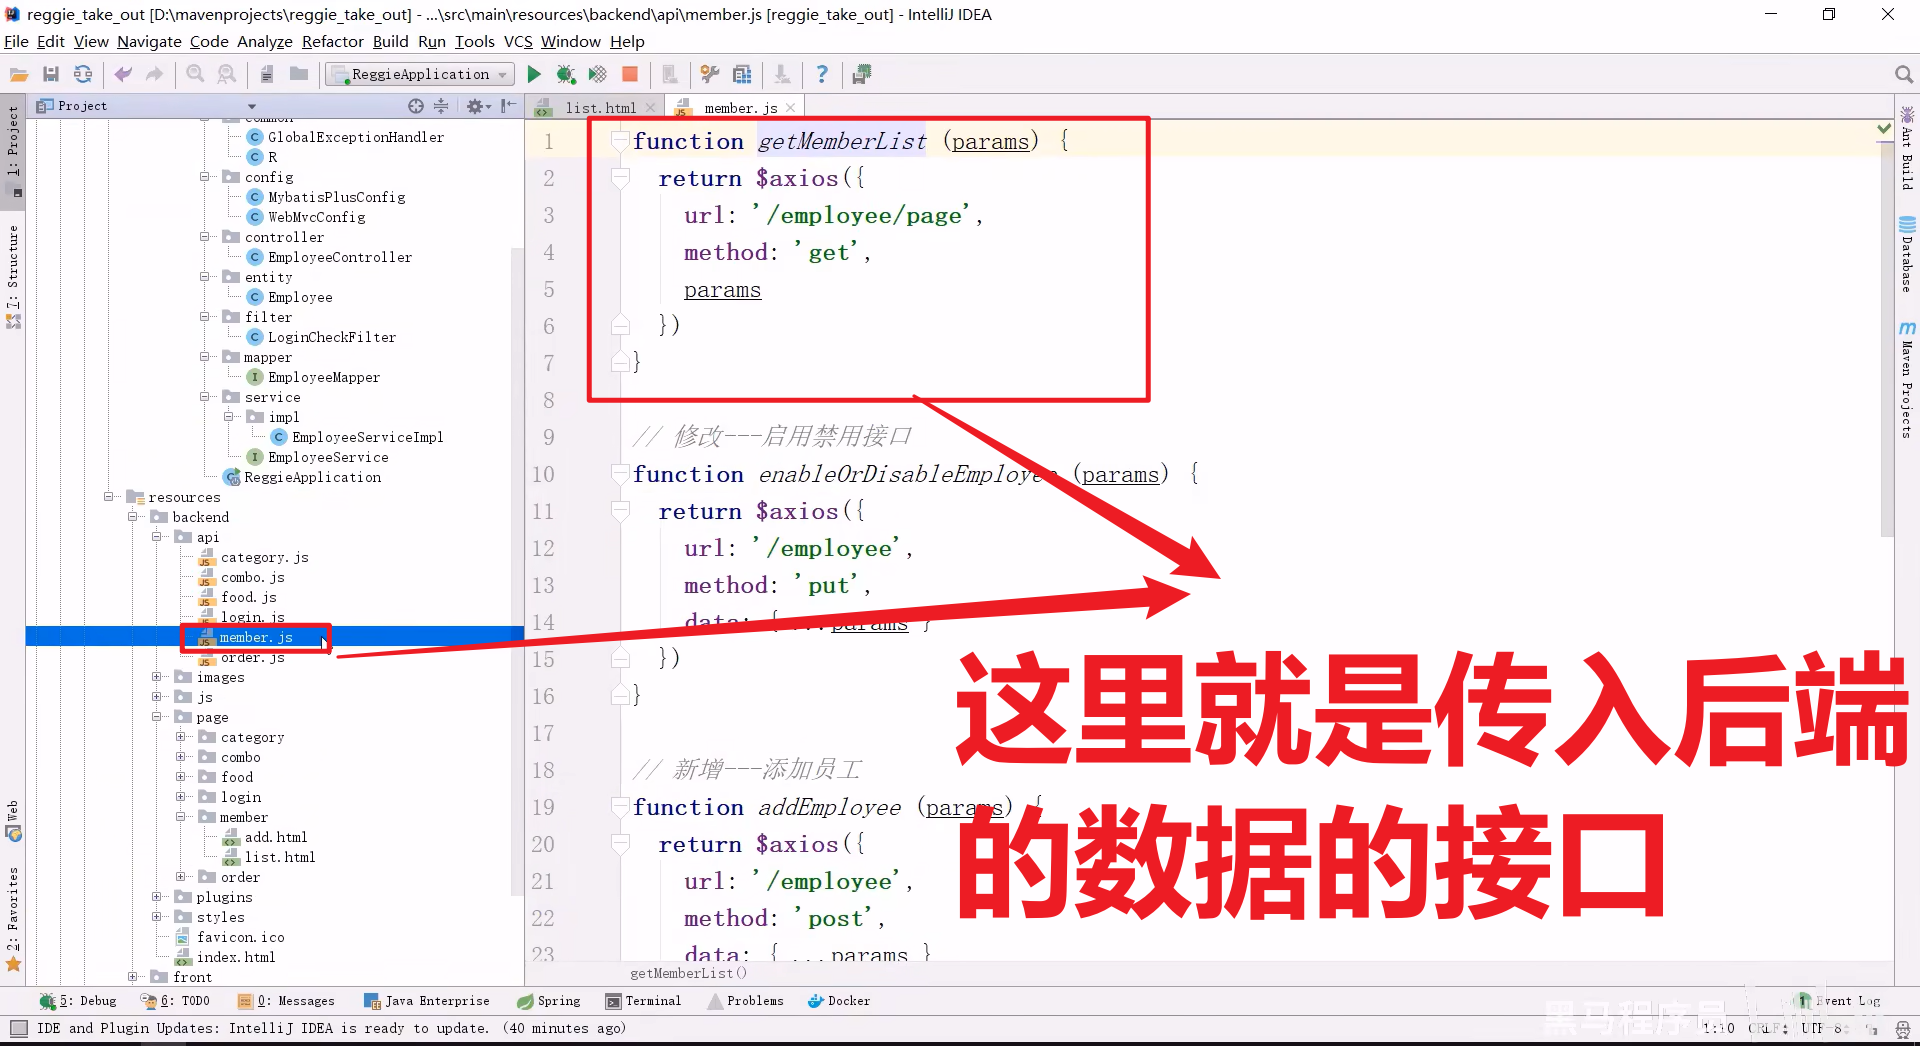Click the green inspection checkmark indicator
This screenshot has height=1046, width=1920.
(1884, 129)
